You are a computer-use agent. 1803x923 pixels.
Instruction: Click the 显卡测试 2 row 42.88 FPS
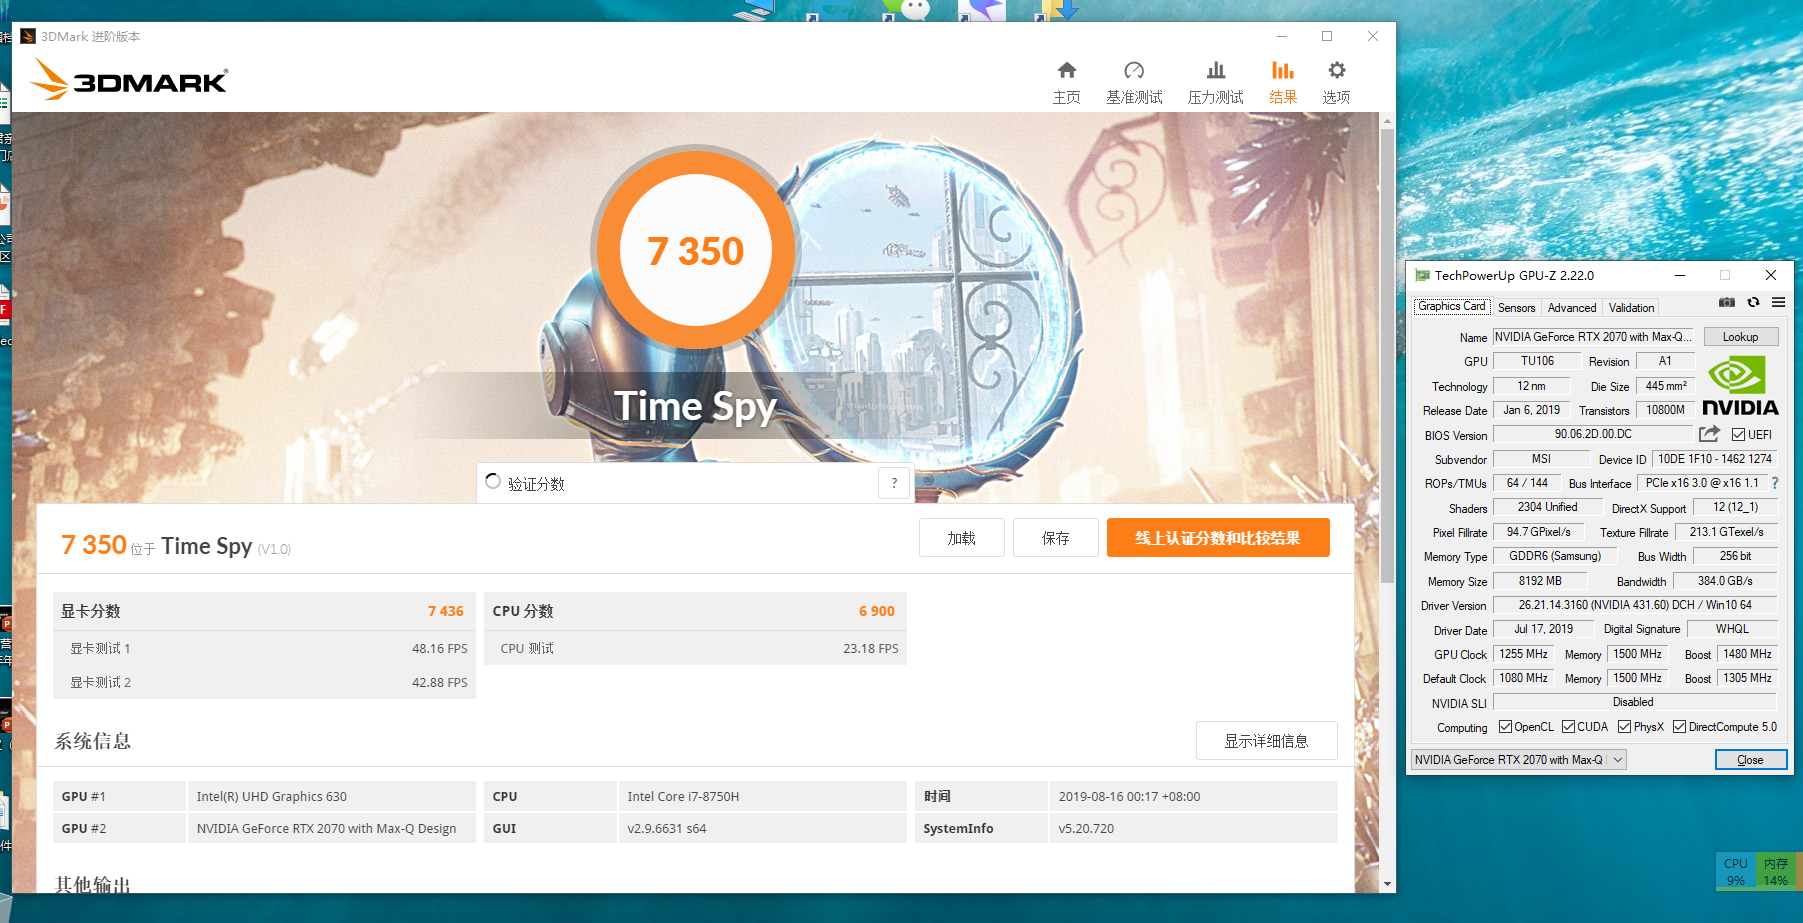(264, 682)
